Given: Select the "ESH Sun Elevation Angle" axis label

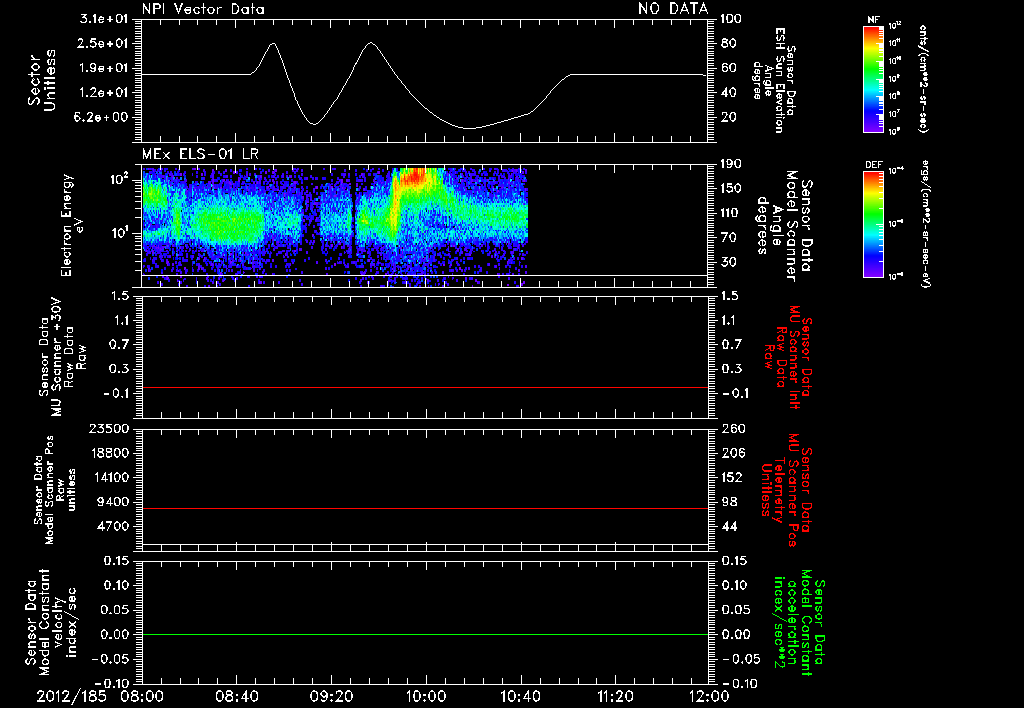Looking at the screenshot, I should click(775, 80).
